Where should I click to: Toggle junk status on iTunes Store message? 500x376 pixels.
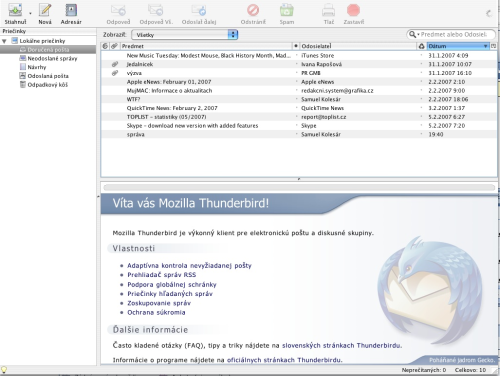click(x=421, y=55)
